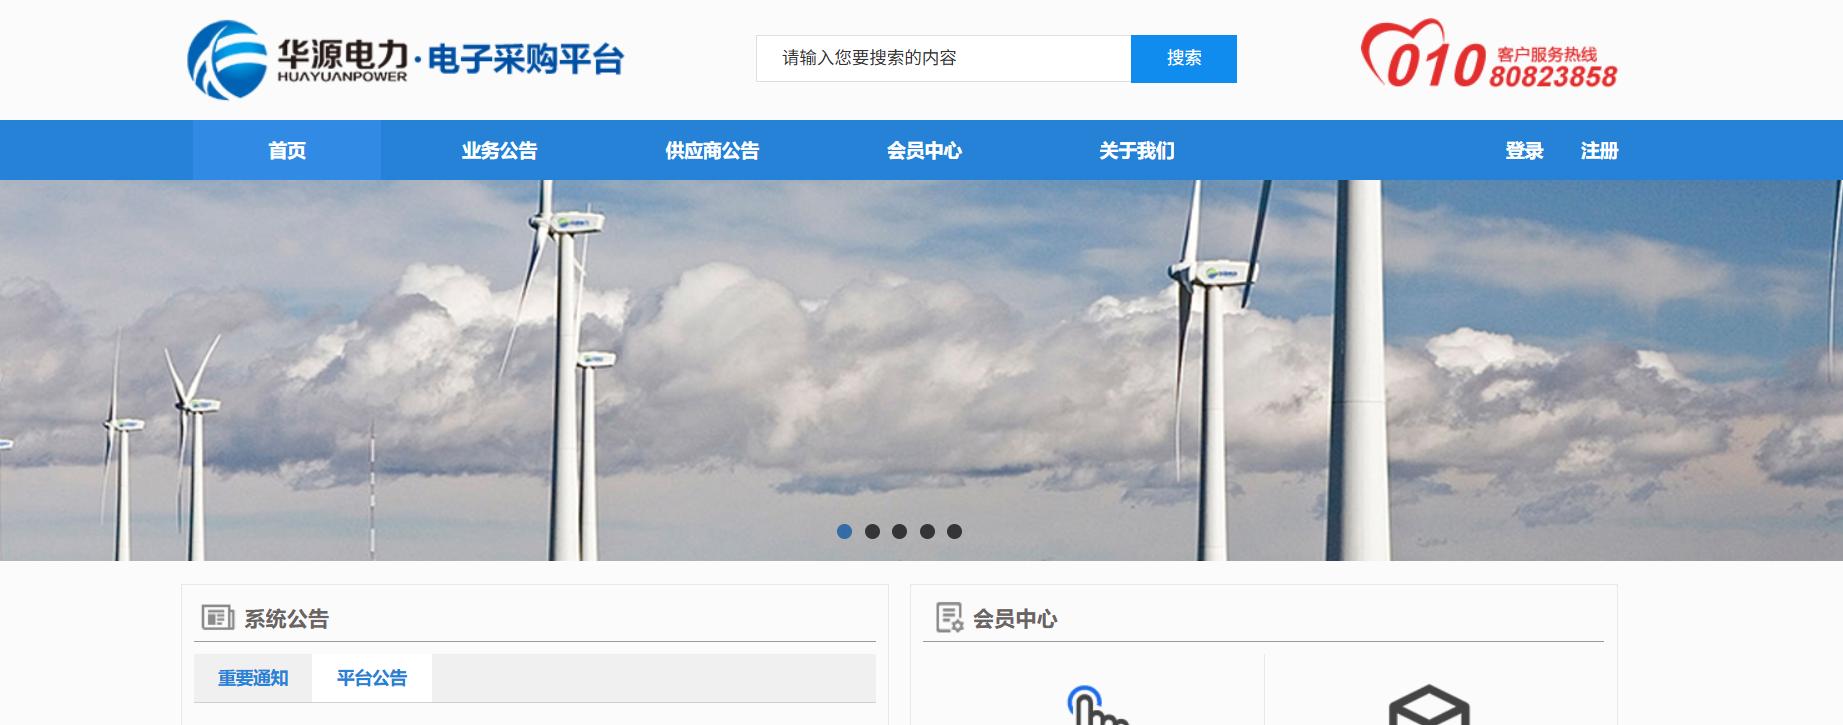Switch to the 平台公告 tab
Viewport: 1843px width, 725px height.
click(x=372, y=678)
